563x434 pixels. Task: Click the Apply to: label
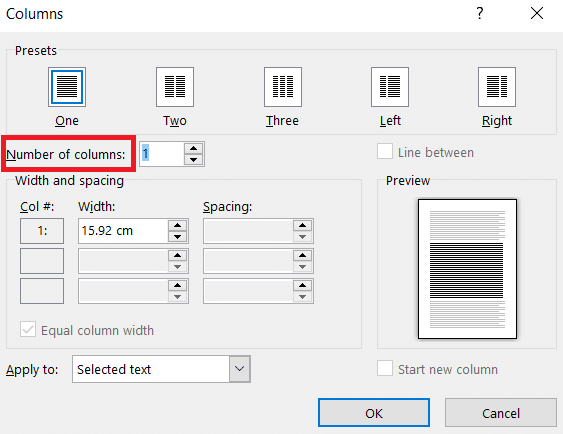32,369
